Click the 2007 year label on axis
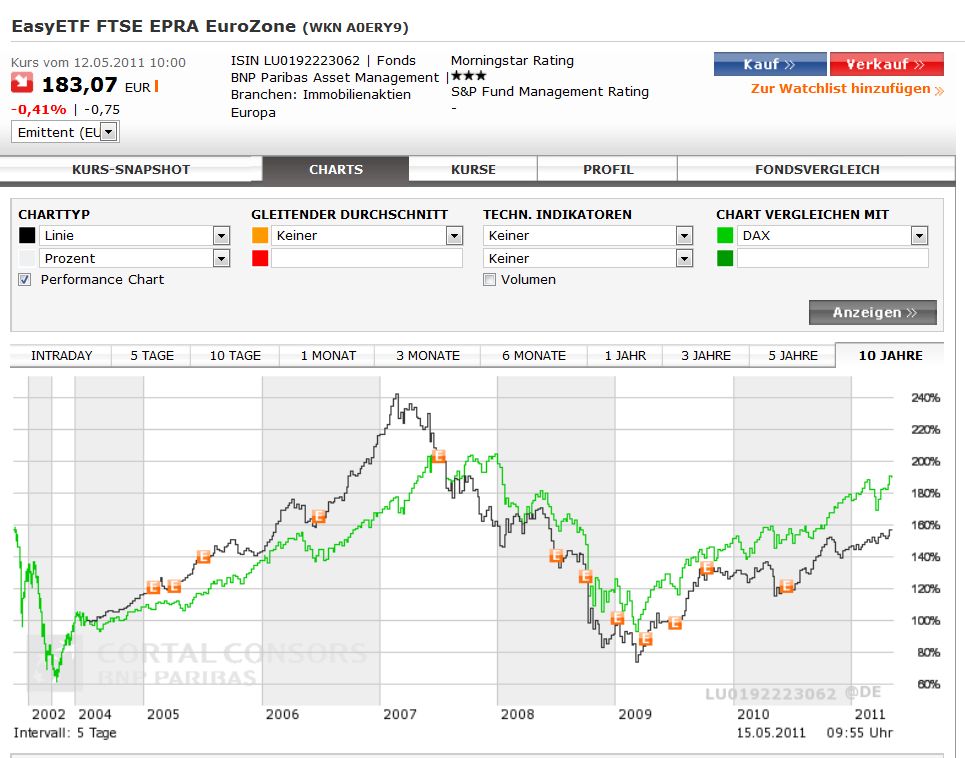Image resolution: width=965 pixels, height=758 pixels. 399,714
